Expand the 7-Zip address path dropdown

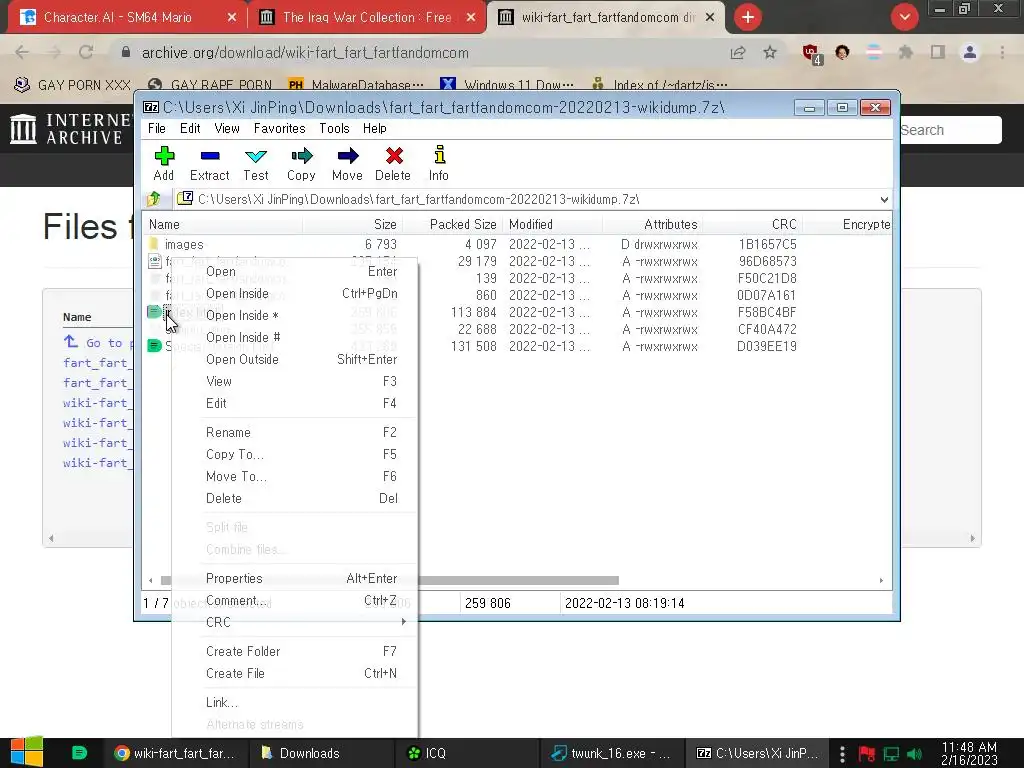[x=884, y=199]
